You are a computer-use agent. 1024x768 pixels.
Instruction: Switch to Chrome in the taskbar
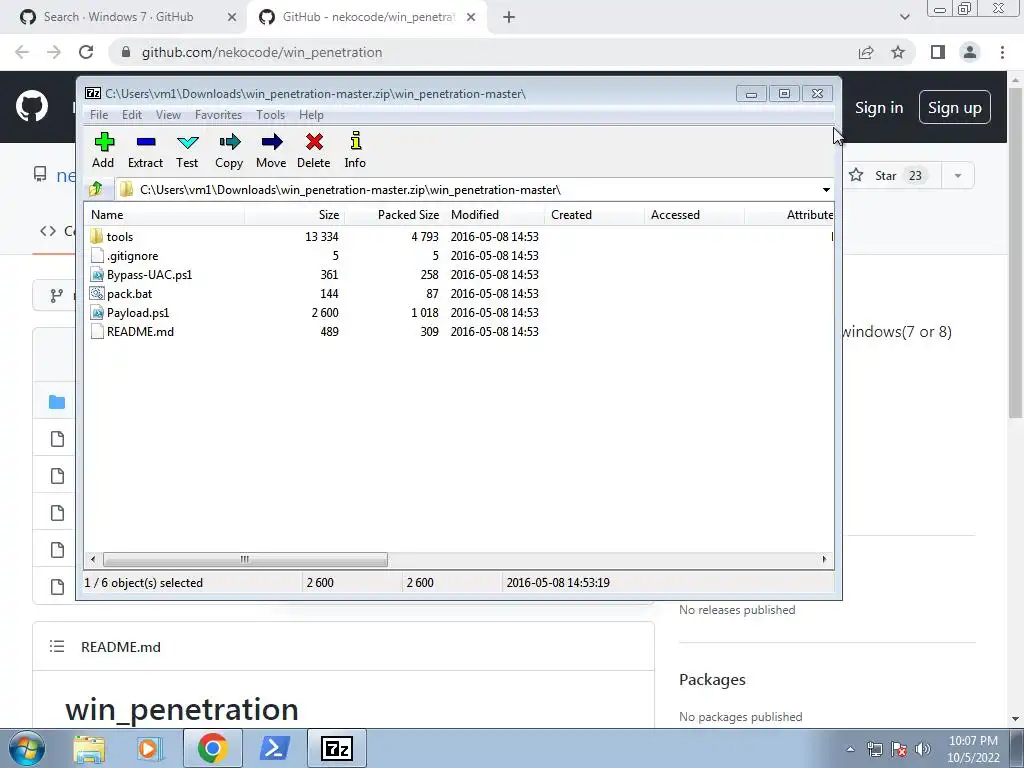point(212,748)
